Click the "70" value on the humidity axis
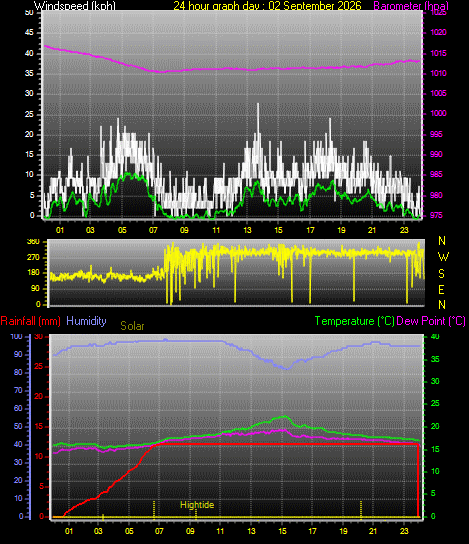 coord(18,391)
